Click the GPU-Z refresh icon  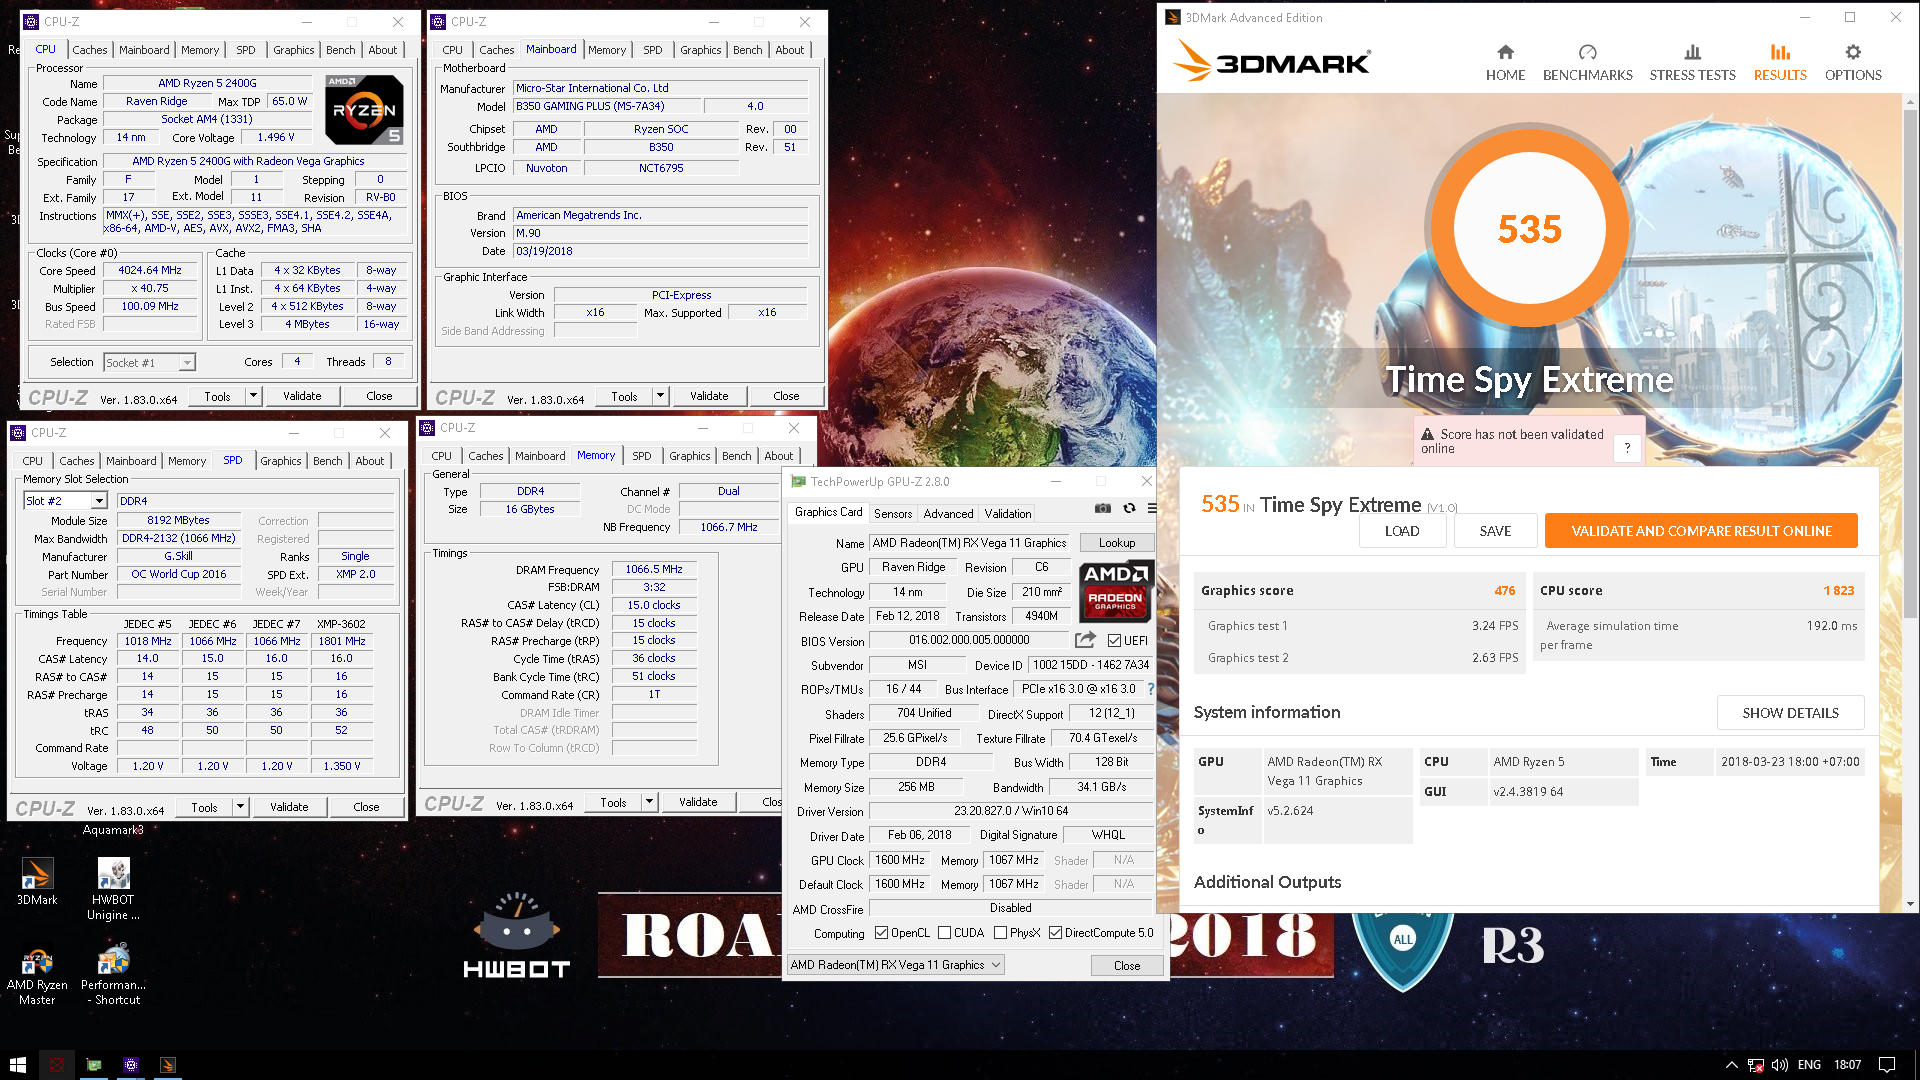[x=1129, y=508]
